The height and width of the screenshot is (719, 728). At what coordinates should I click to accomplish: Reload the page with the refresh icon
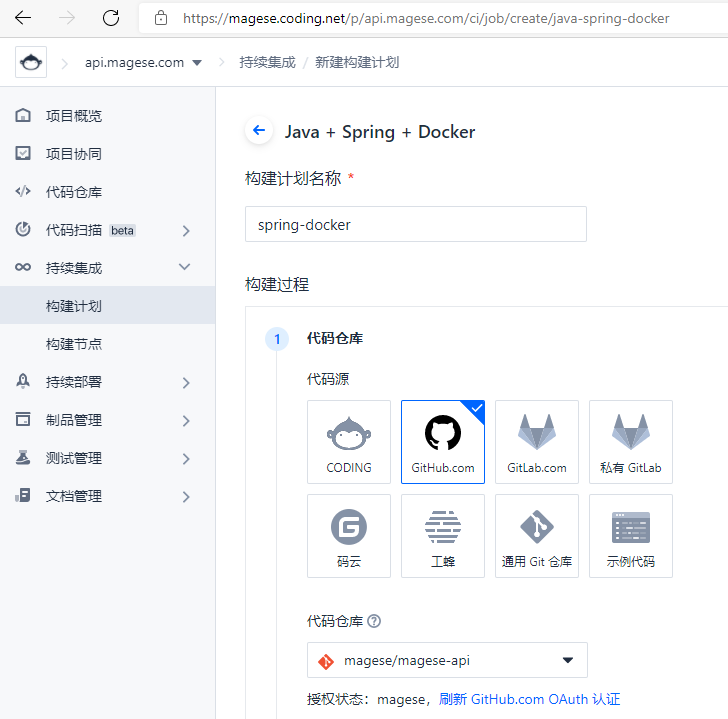tap(111, 18)
